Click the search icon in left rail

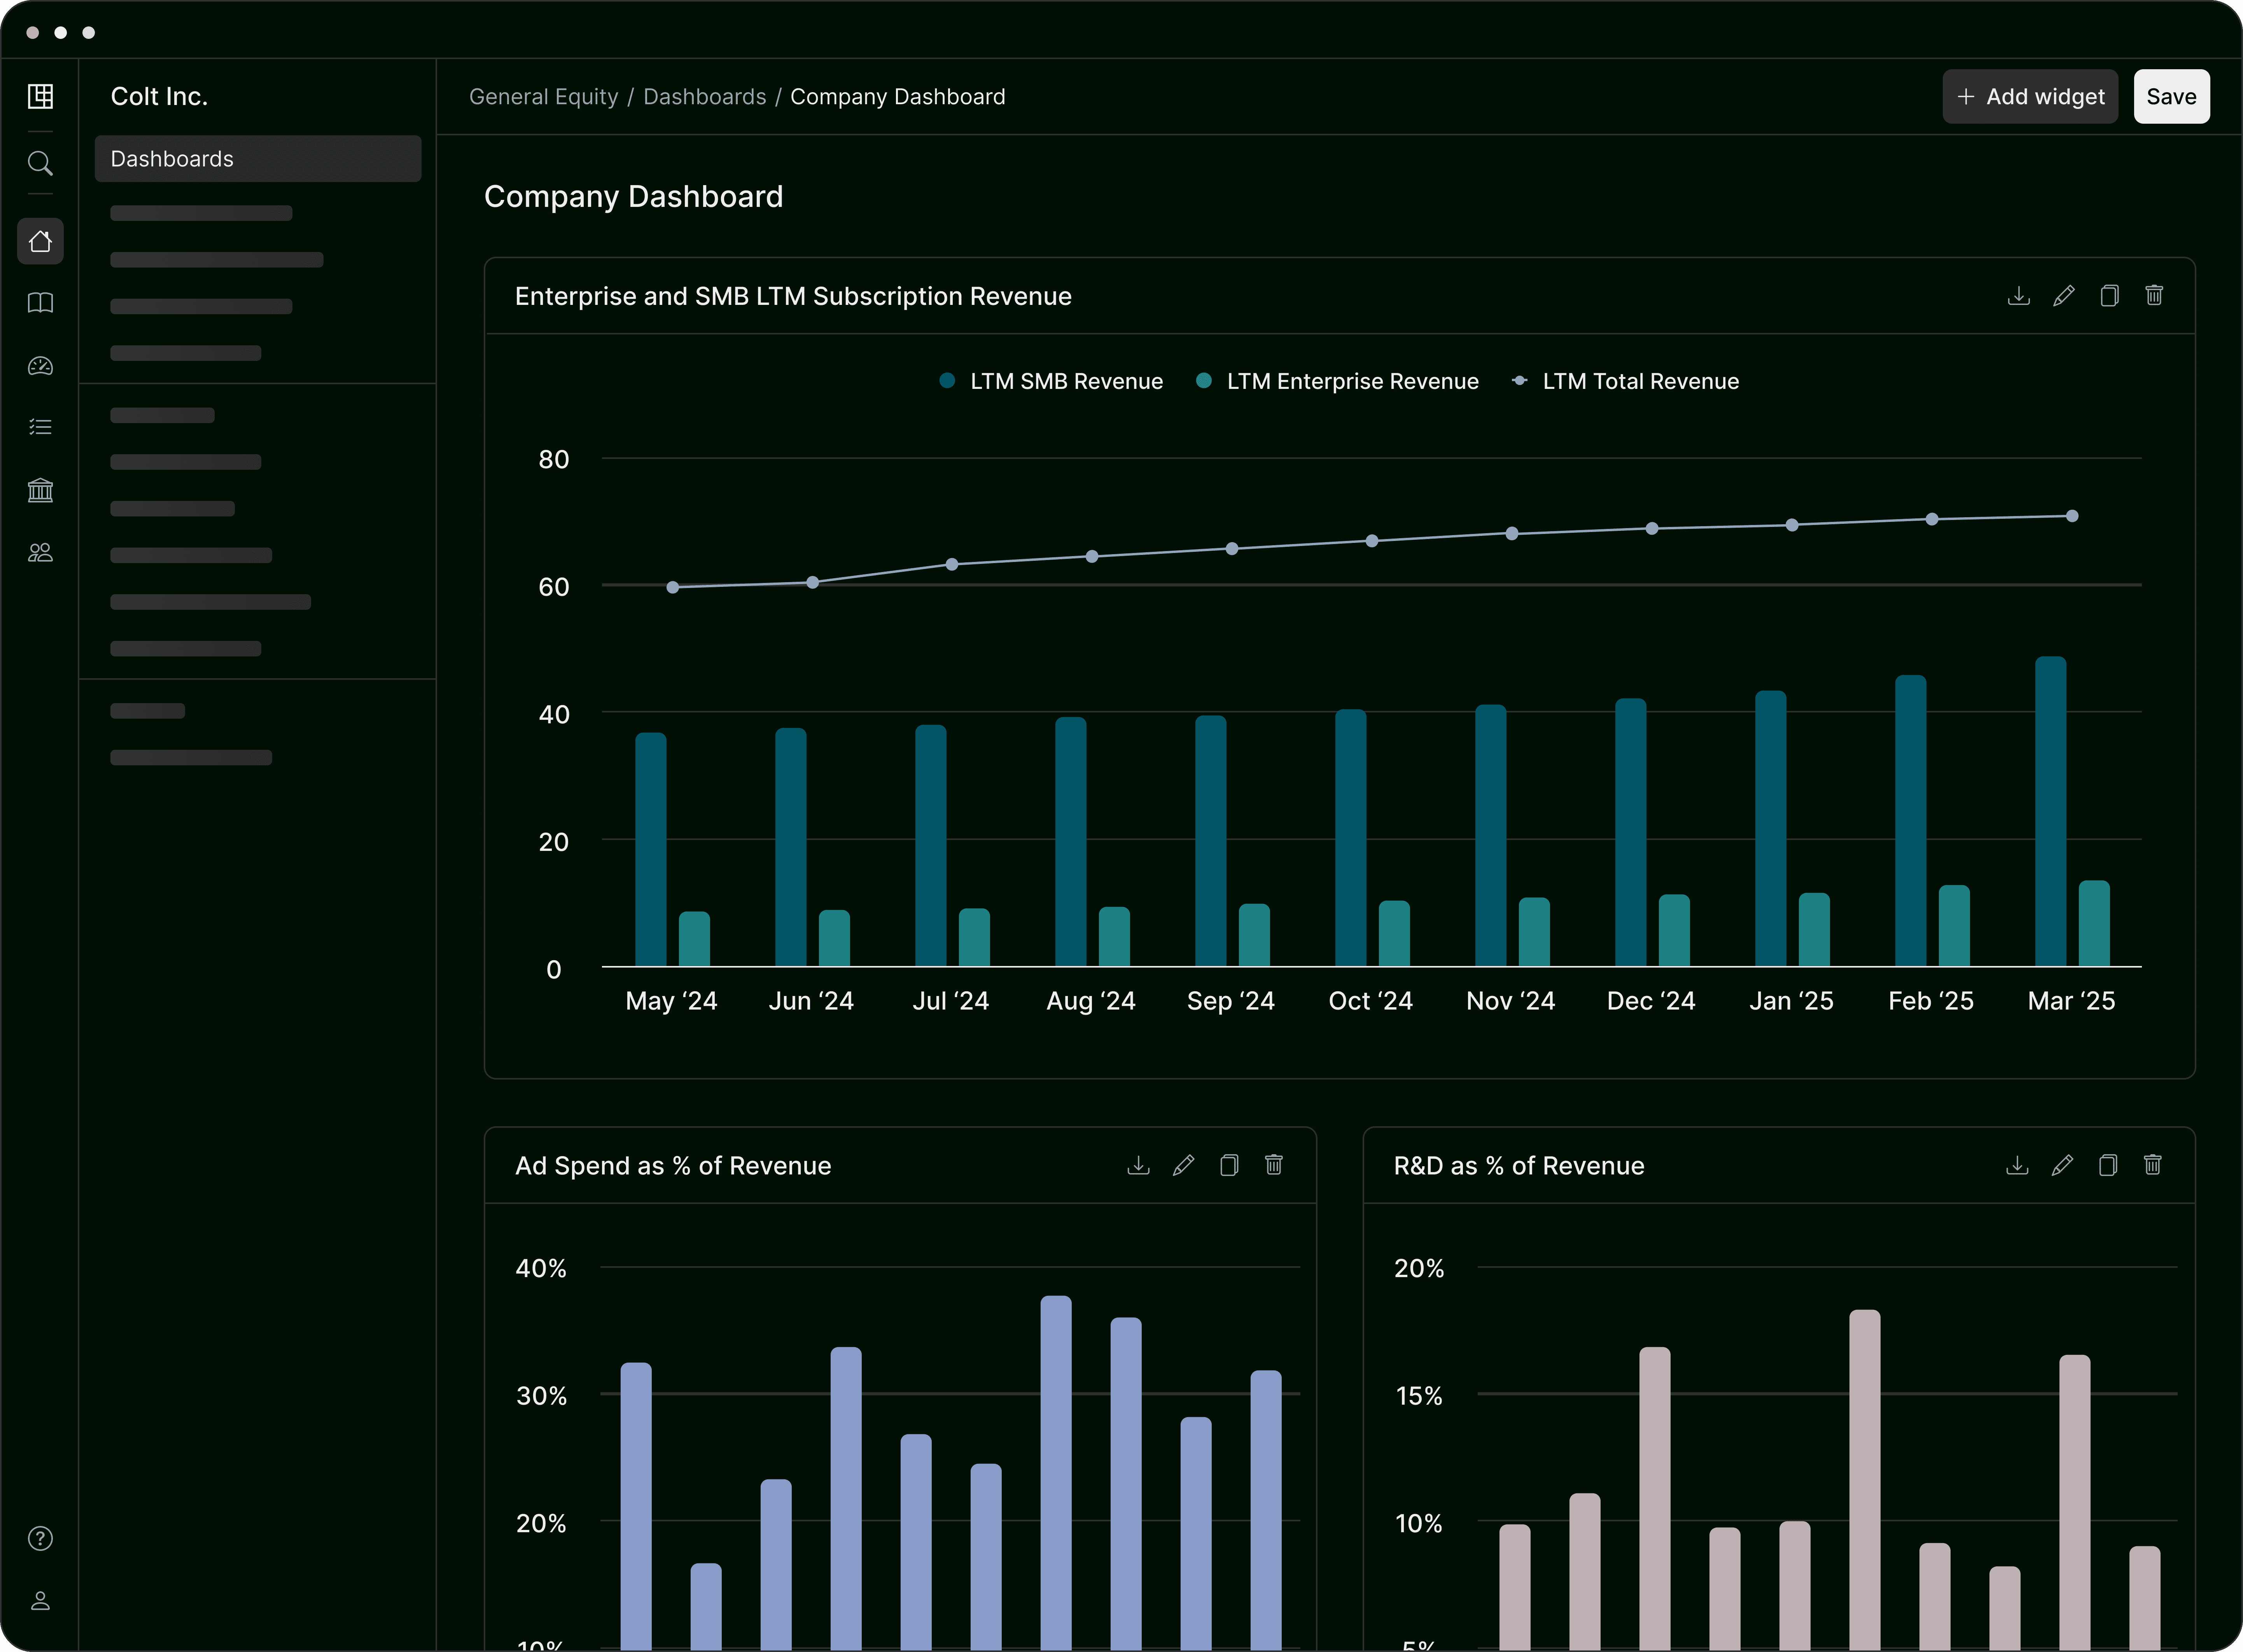point(40,163)
